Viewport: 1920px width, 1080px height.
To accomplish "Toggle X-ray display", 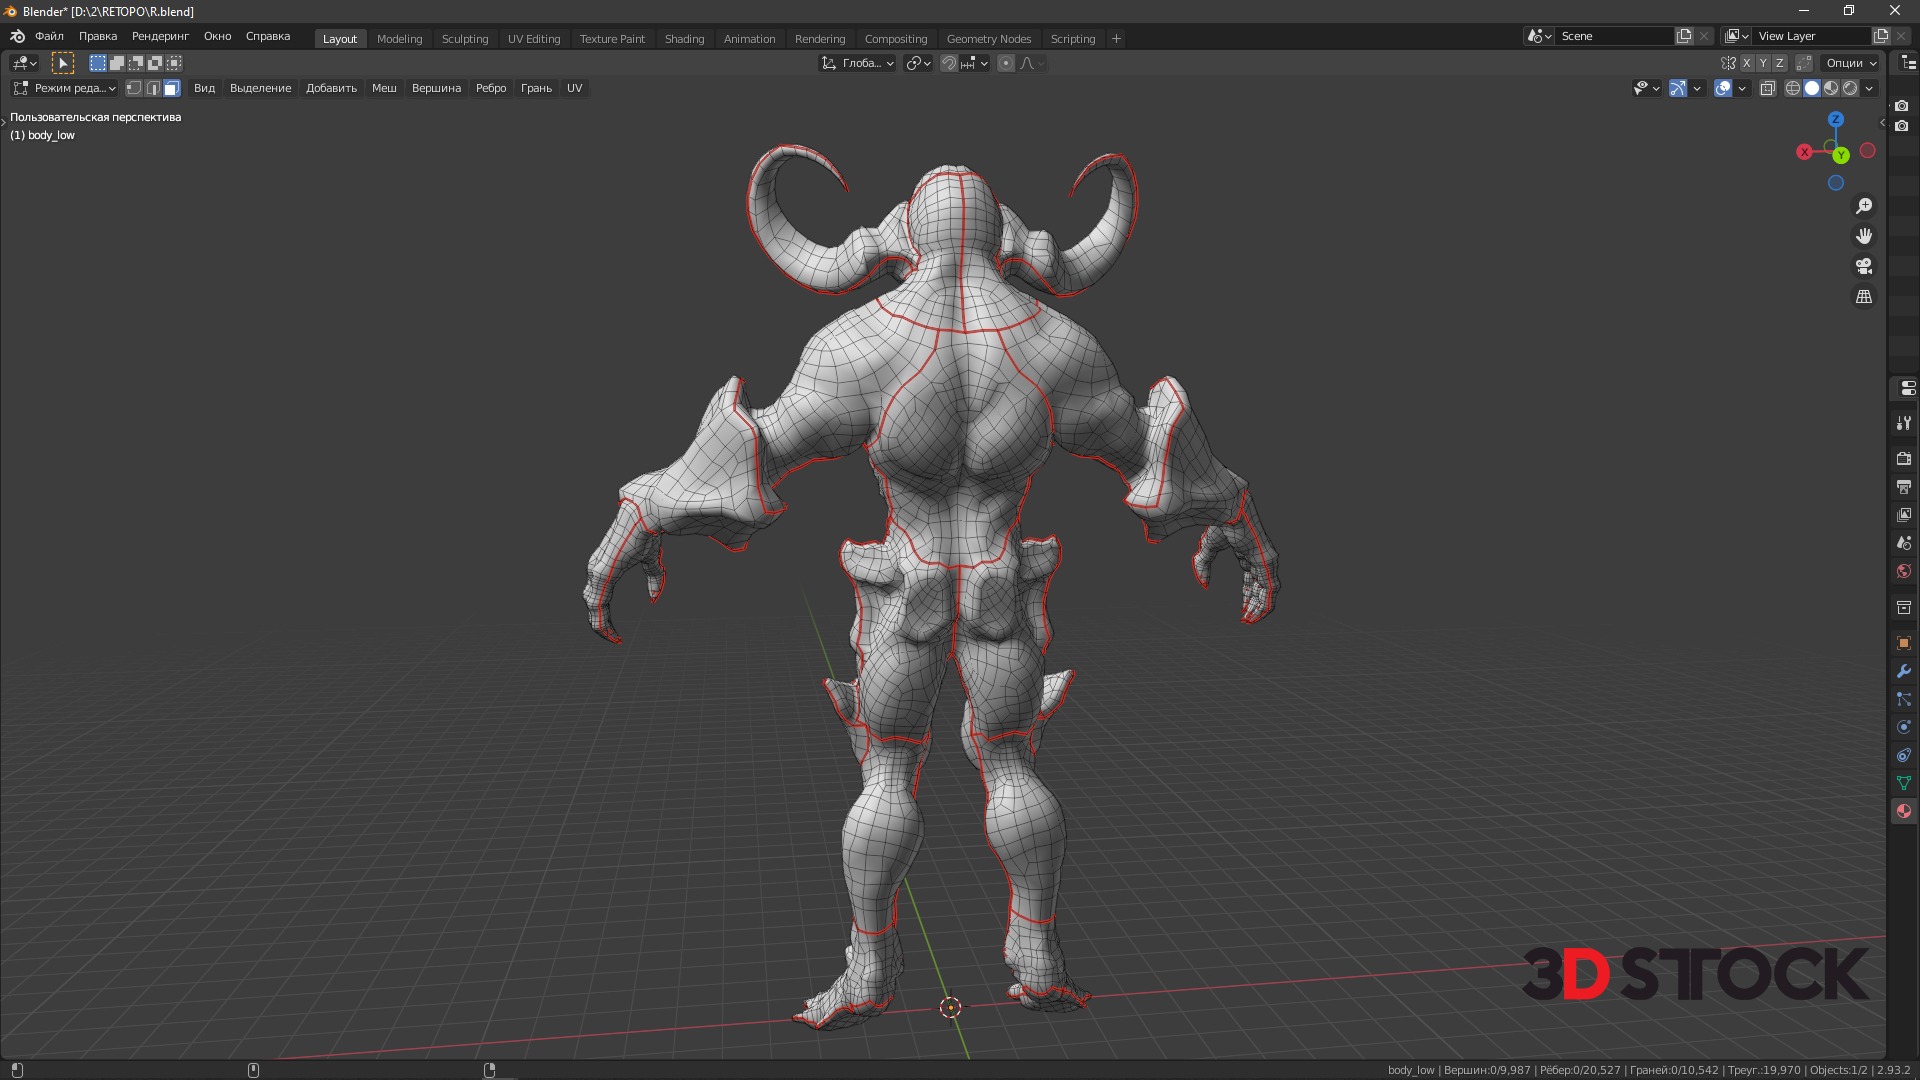I will tap(1767, 88).
